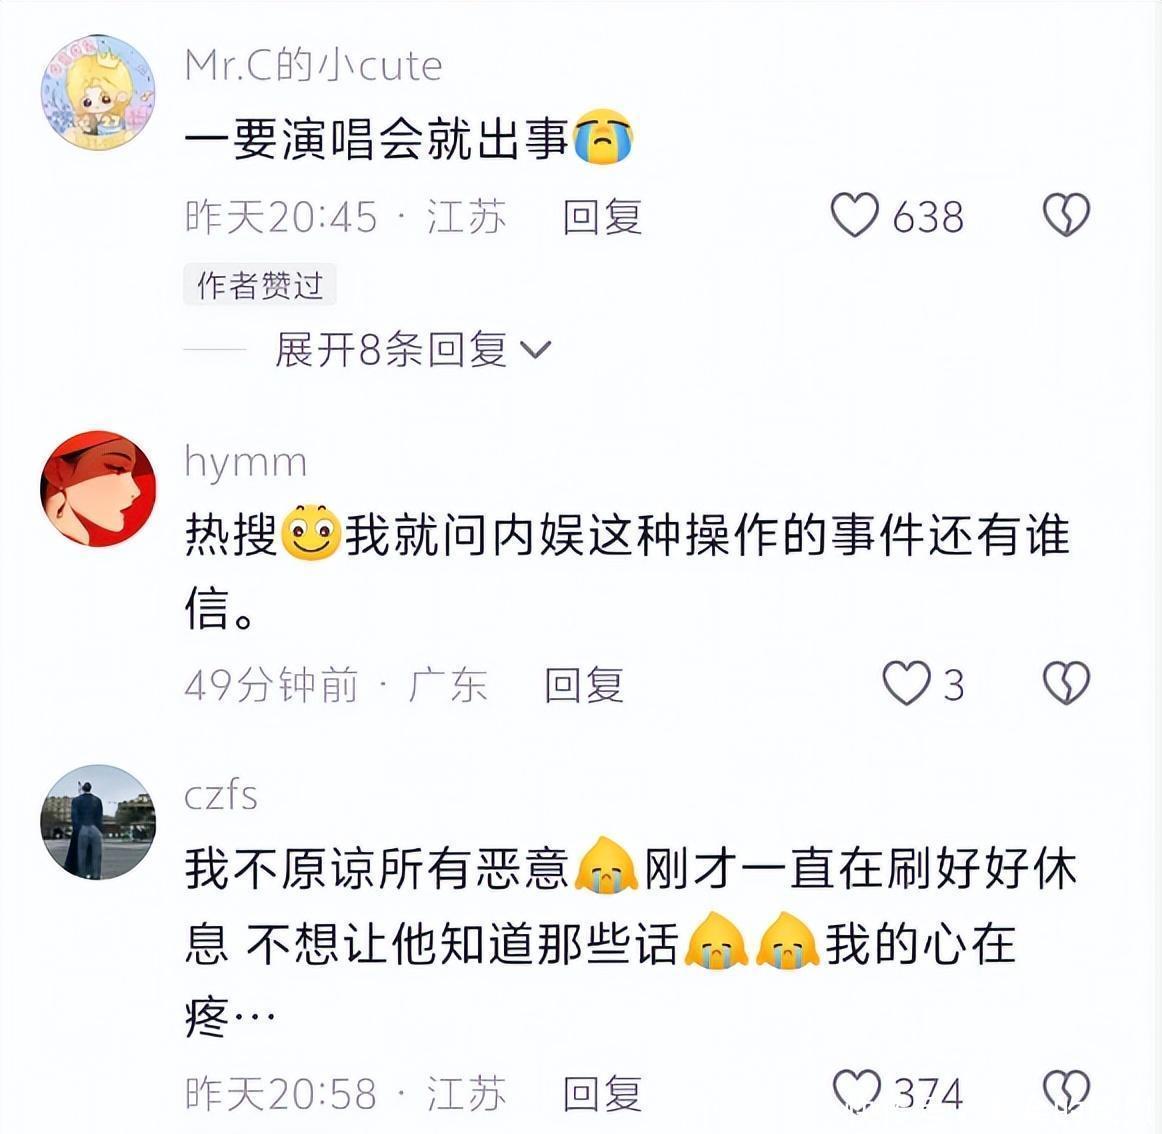Tap the 作者赞过 badge
This screenshot has height=1134, width=1162.
click(x=260, y=285)
